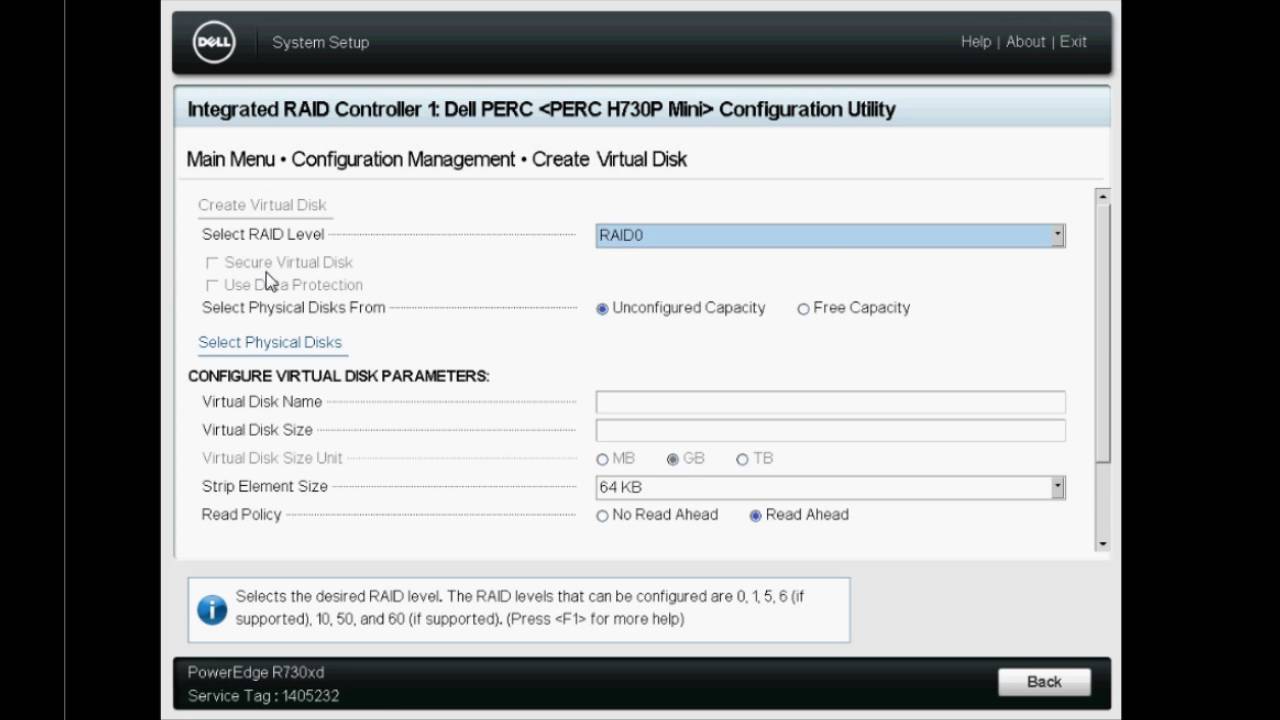Screen dimensions: 1280x720
Task: Check the Use Data Protection checkbox
Action: pos(212,286)
